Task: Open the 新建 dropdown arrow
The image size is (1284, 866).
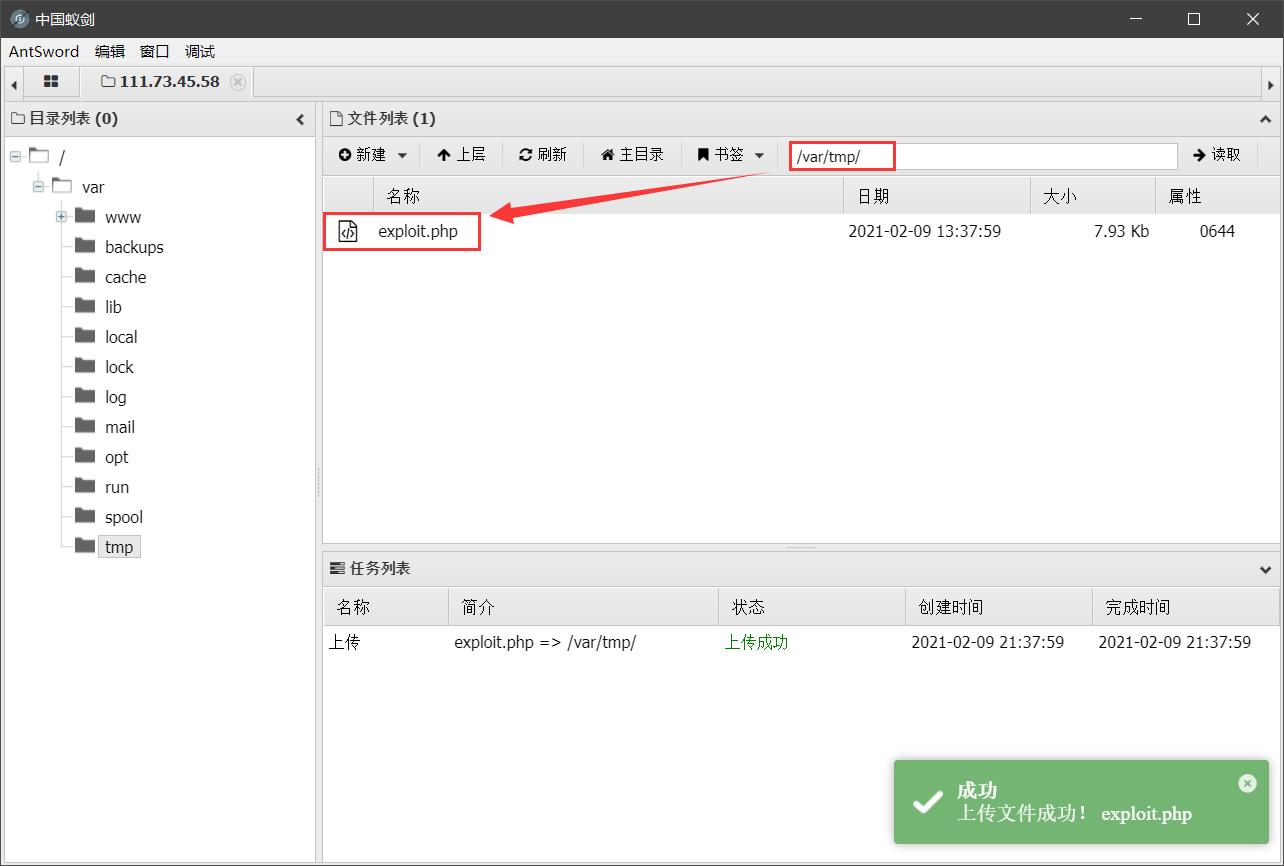Action: tap(403, 155)
